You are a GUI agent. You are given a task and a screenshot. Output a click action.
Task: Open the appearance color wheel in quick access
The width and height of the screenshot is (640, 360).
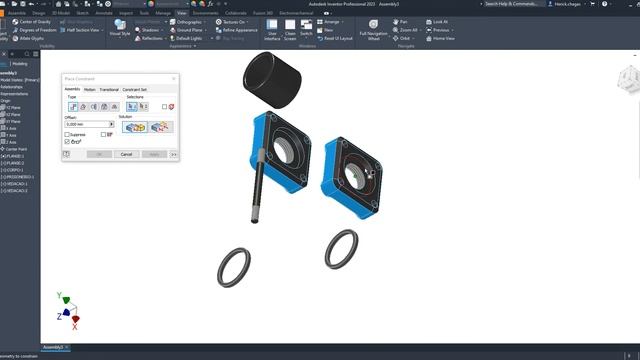[x=151, y=4]
